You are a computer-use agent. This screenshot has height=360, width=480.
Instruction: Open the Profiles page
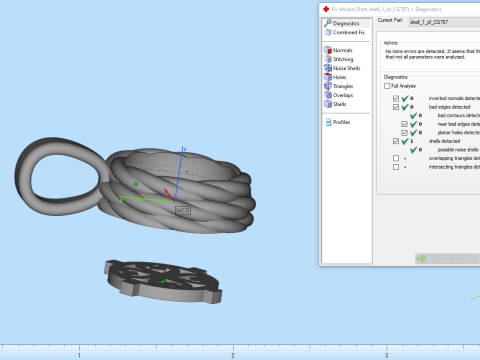tap(338, 122)
